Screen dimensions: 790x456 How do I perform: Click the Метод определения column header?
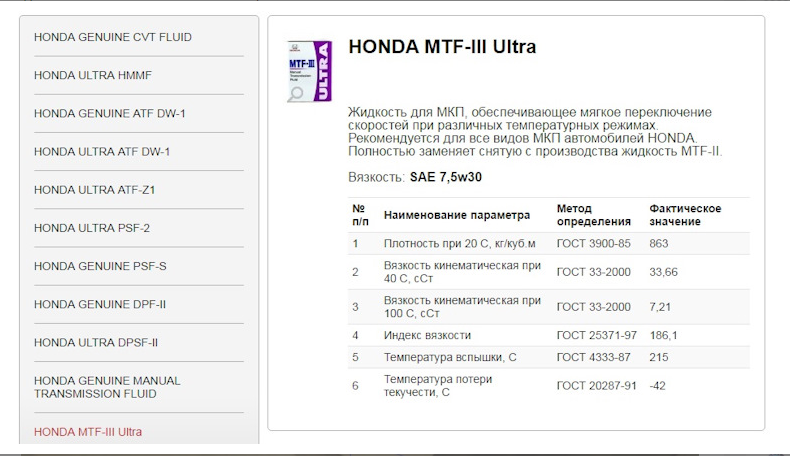[594, 215]
